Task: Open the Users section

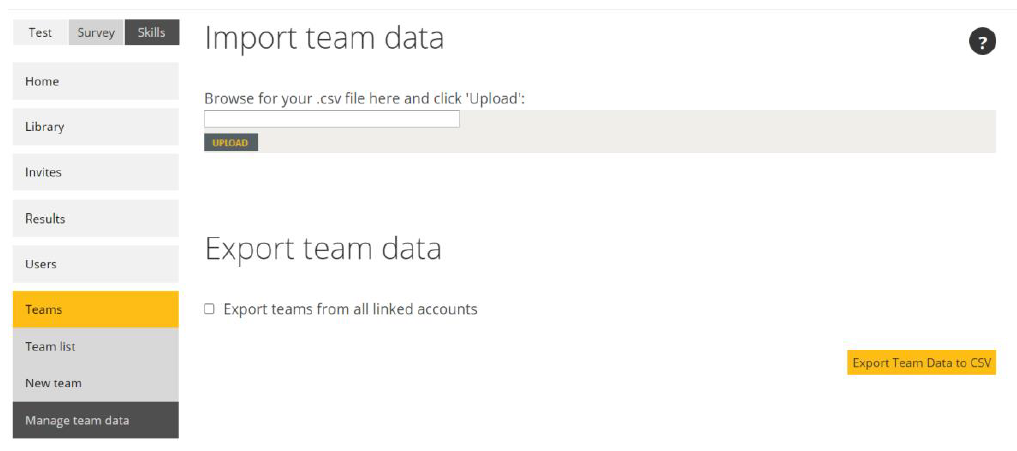Action: (x=96, y=263)
